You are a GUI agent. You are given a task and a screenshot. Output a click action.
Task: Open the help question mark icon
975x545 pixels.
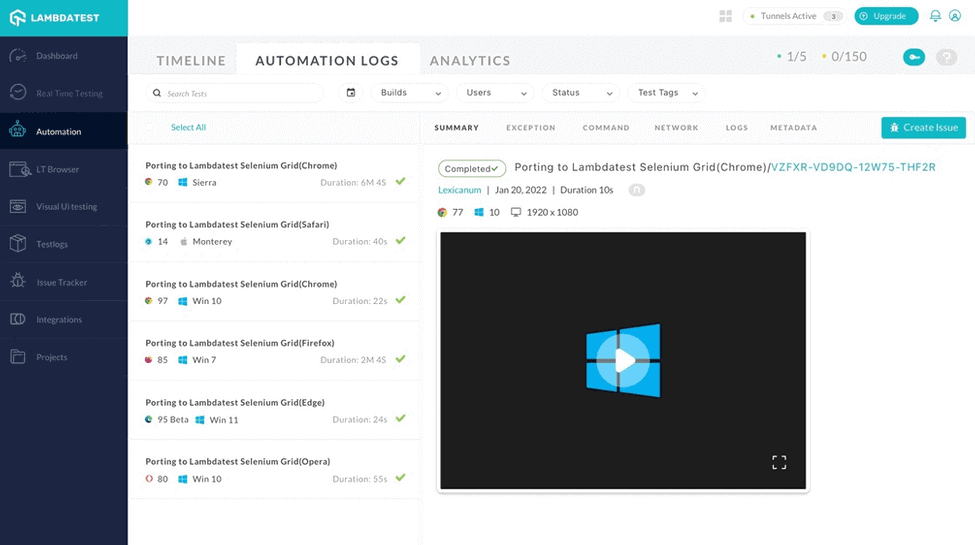coord(946,57)
